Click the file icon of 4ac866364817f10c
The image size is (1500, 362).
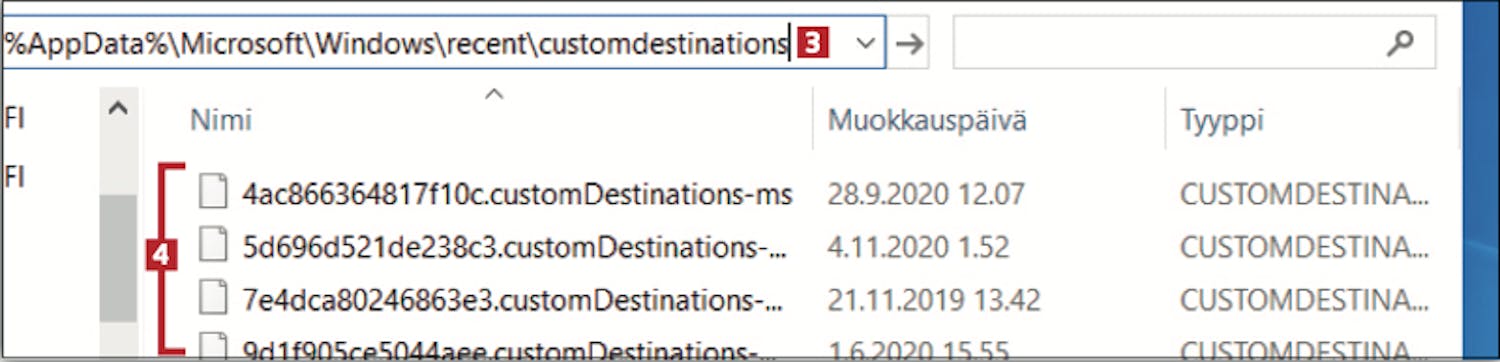(x=212, y=192)
